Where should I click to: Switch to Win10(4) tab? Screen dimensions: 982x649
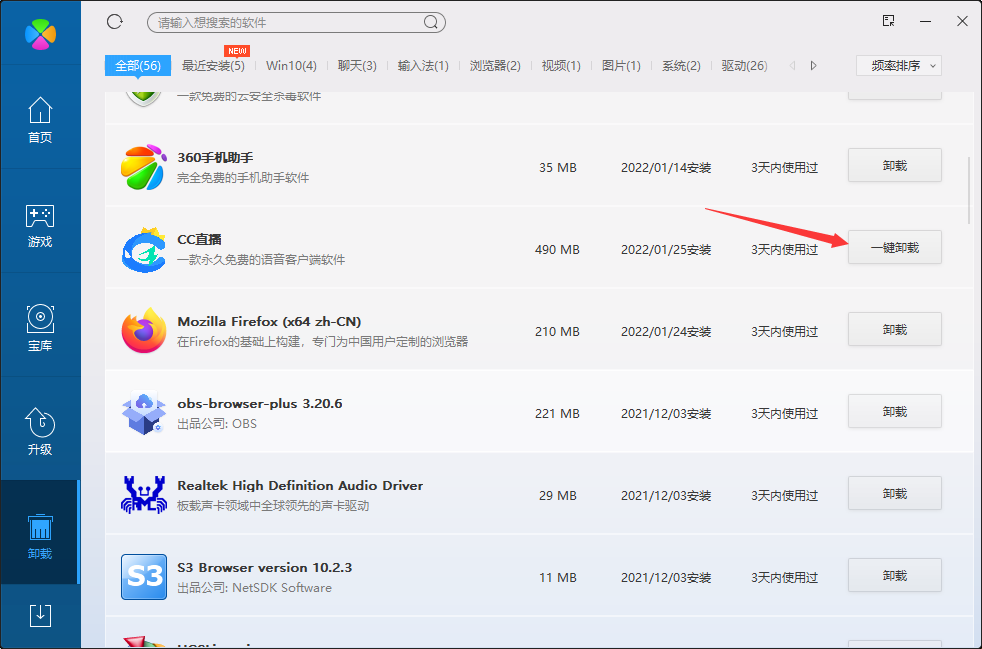click(x=291, y=66)
